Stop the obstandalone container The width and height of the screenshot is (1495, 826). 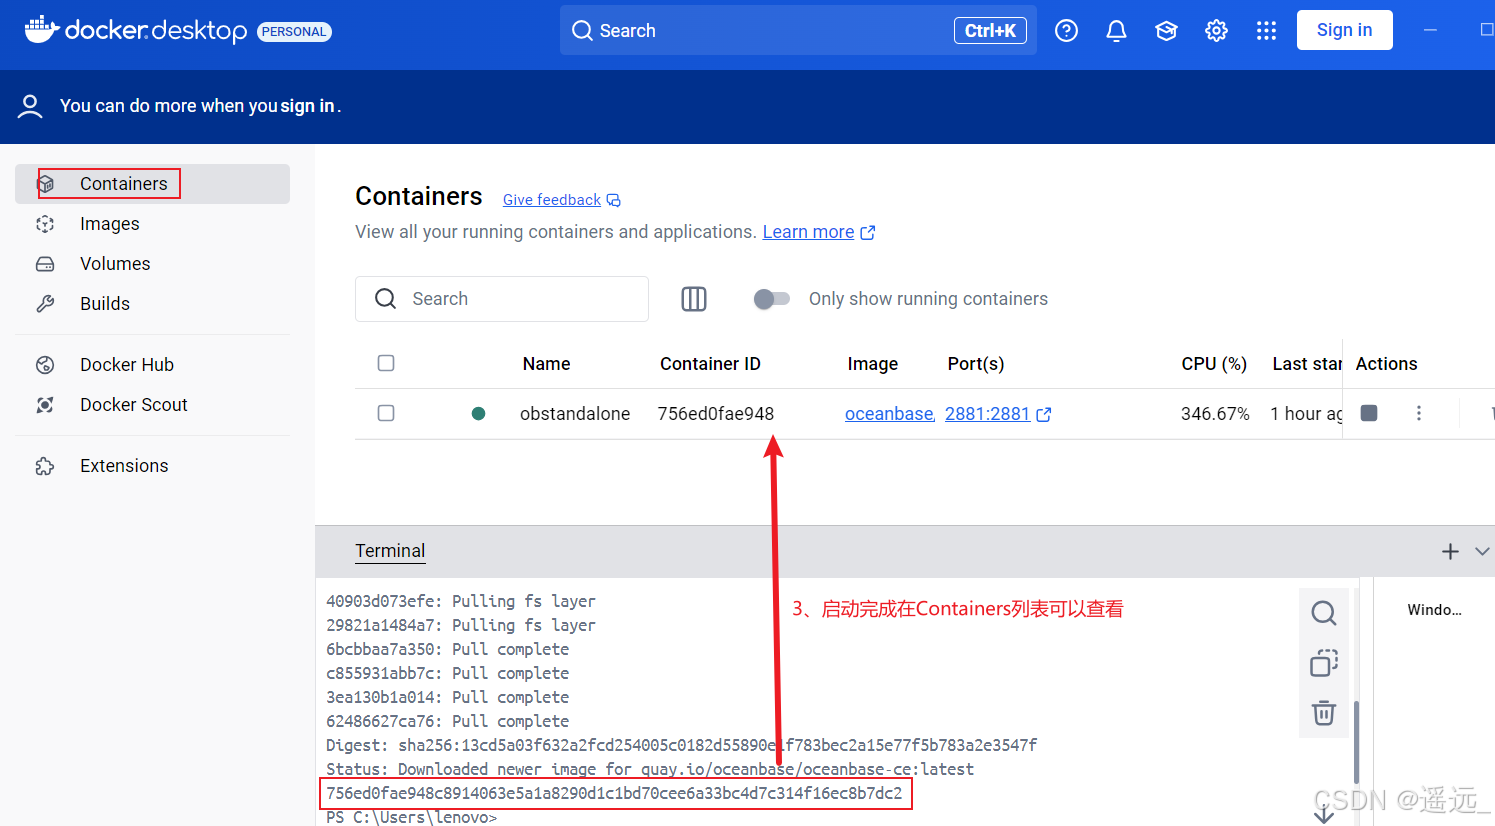tap(1369, 413)
